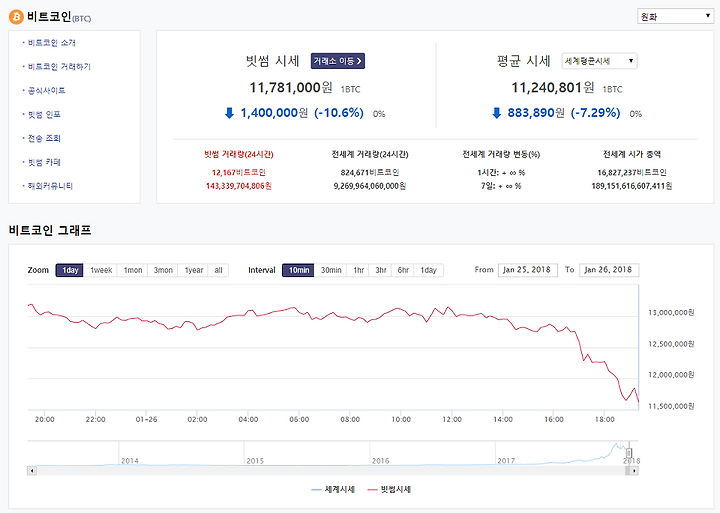The height and width of the screenshot is (513, 720).
Task: Click the 824,671비트코인 value
Action: click(x=370, y=173)
